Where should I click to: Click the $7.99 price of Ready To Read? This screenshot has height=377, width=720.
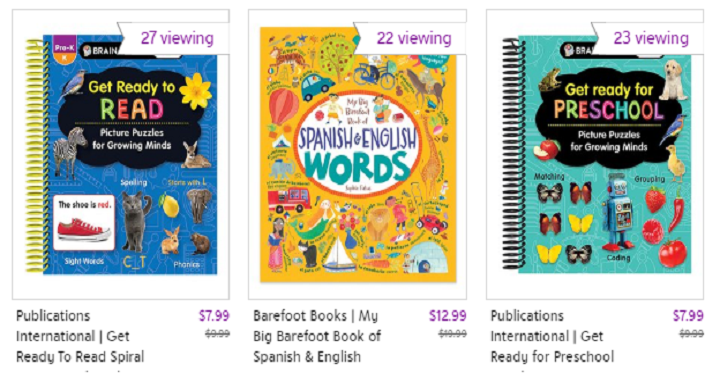coord(214,315)
